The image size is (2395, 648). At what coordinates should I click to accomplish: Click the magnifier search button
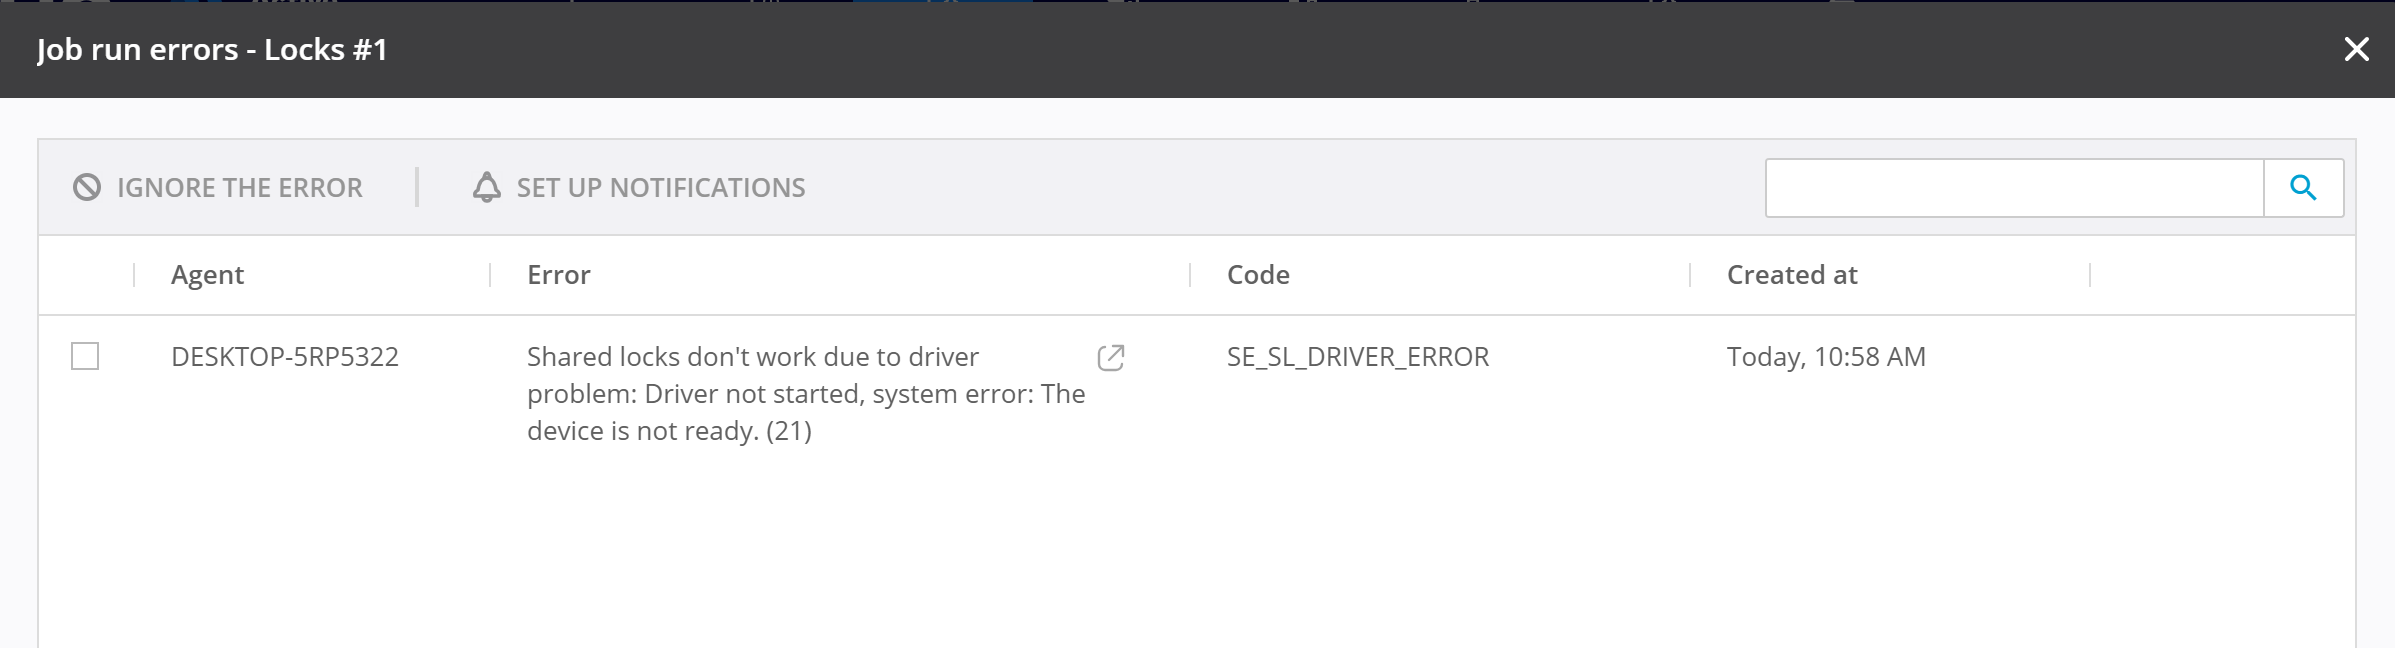2303,187
